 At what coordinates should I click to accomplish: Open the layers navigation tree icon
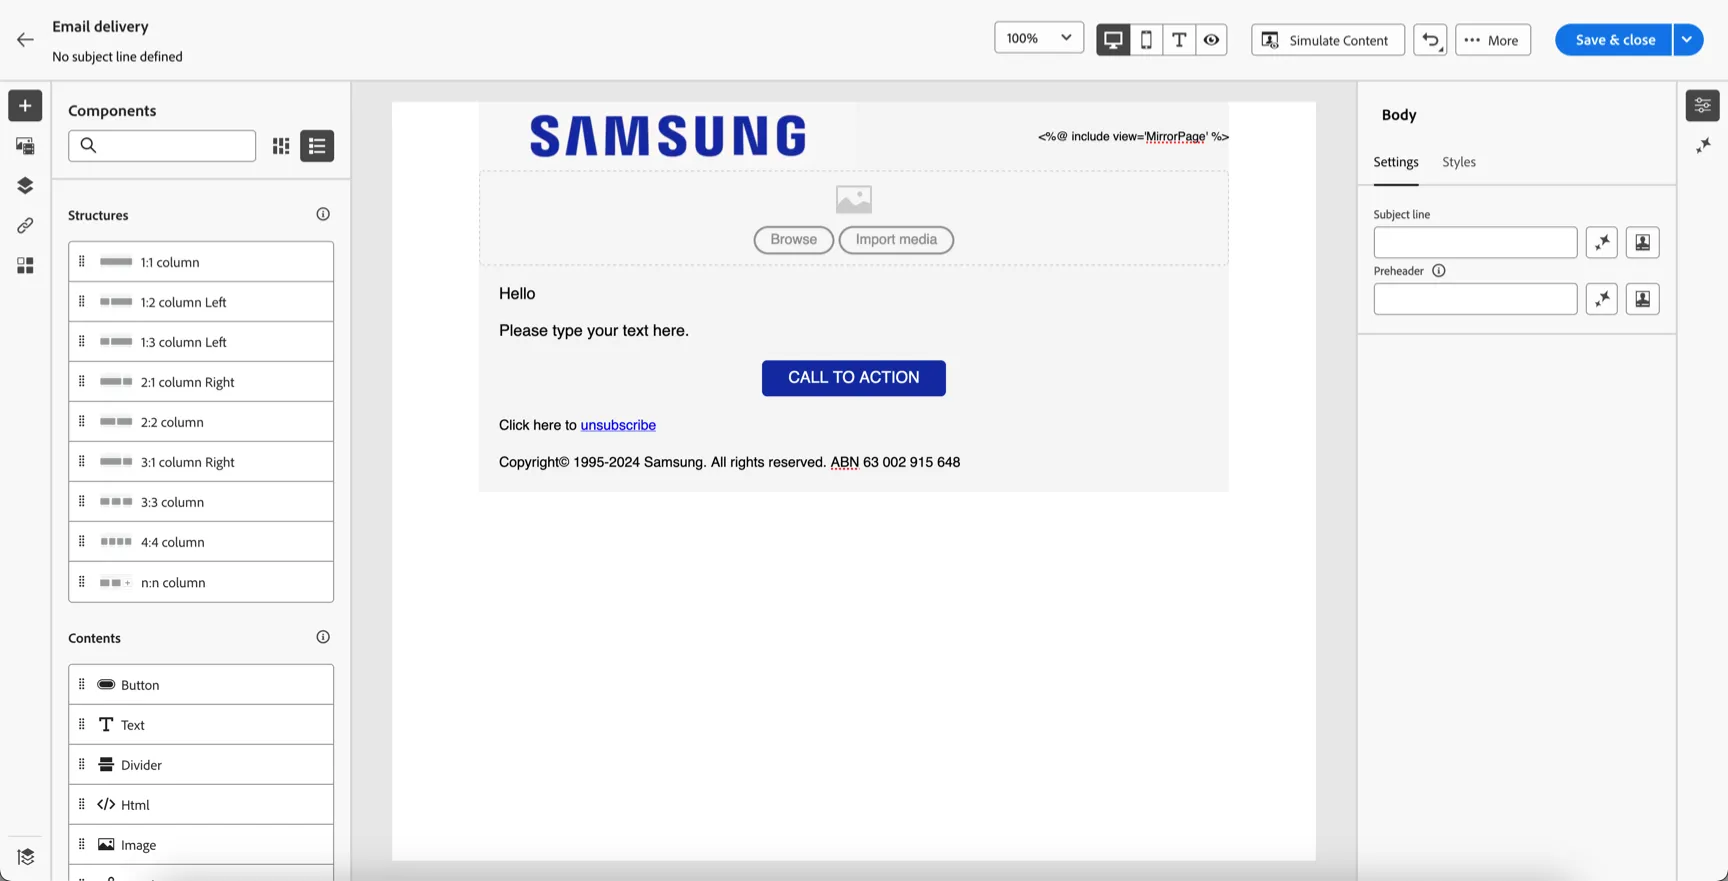coord(25,186)
